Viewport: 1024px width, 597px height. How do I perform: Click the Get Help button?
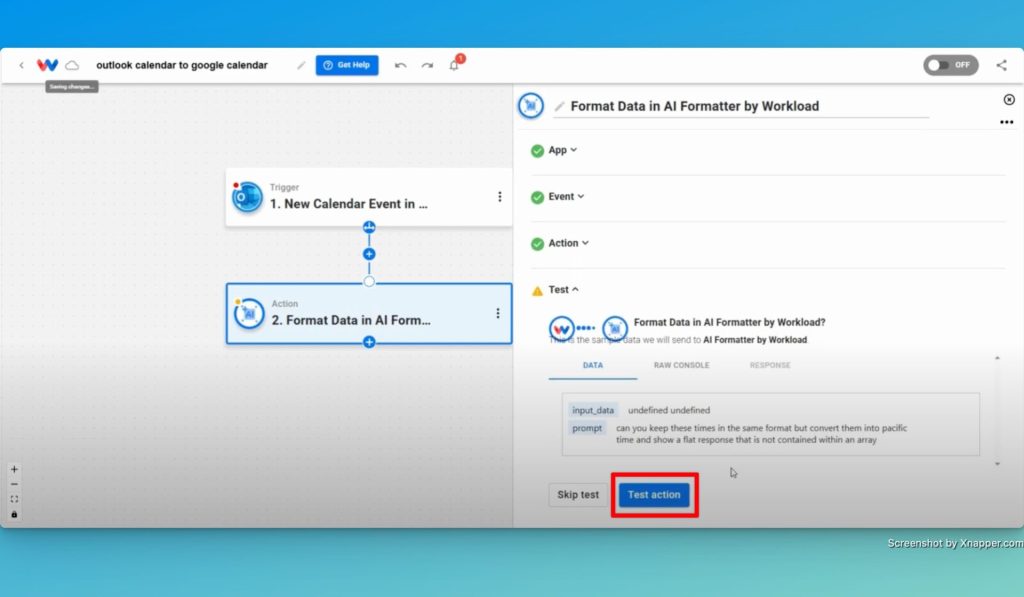347,65
